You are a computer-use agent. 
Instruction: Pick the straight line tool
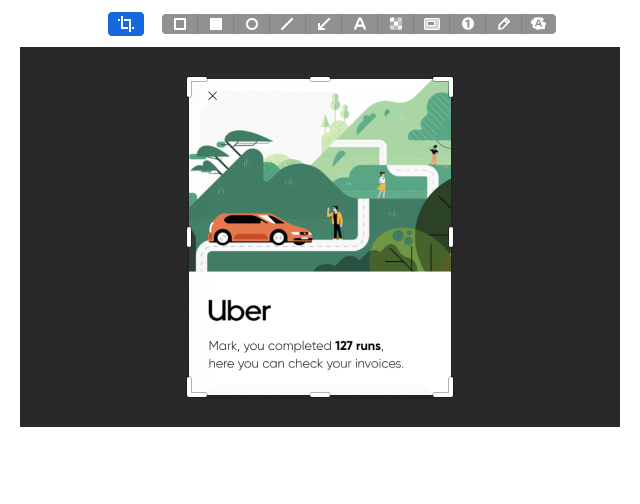(288, 24)
